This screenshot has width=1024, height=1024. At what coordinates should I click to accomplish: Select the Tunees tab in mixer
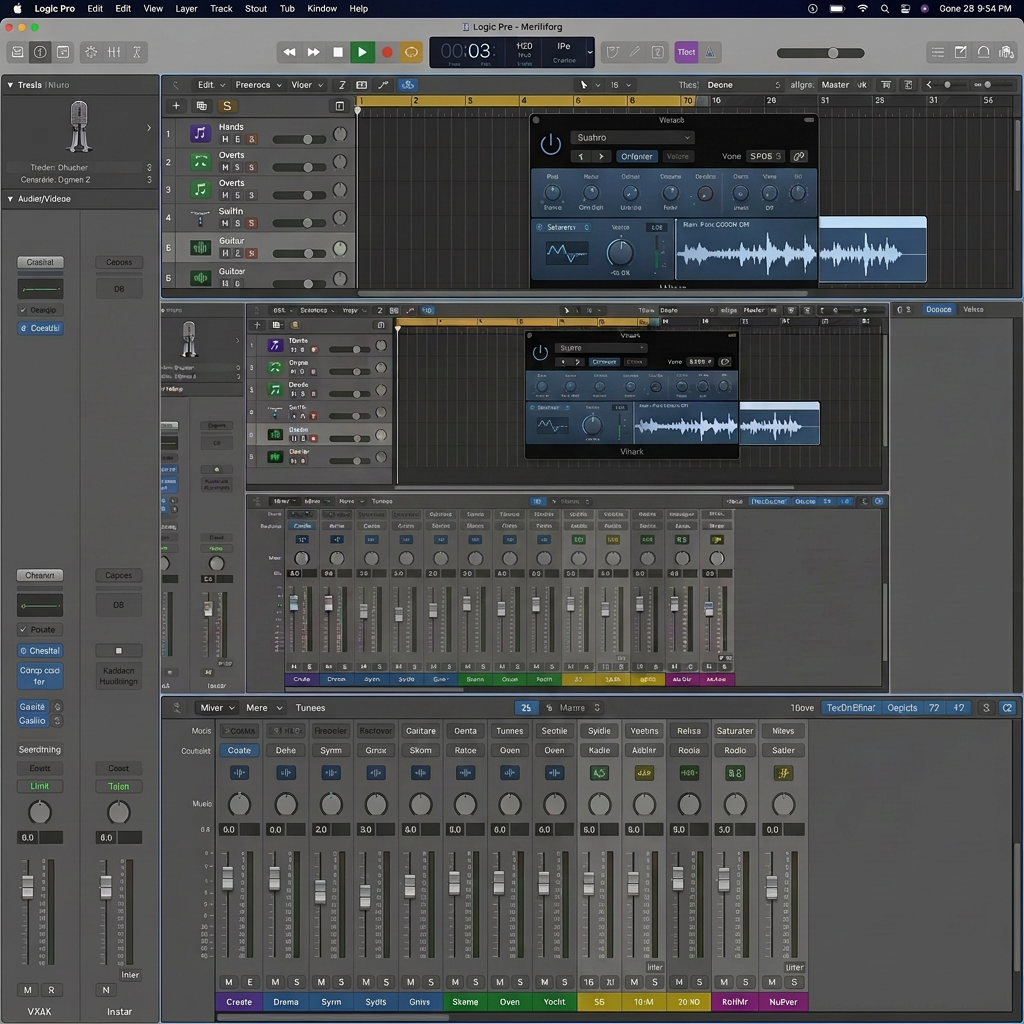tap(310, 707)
